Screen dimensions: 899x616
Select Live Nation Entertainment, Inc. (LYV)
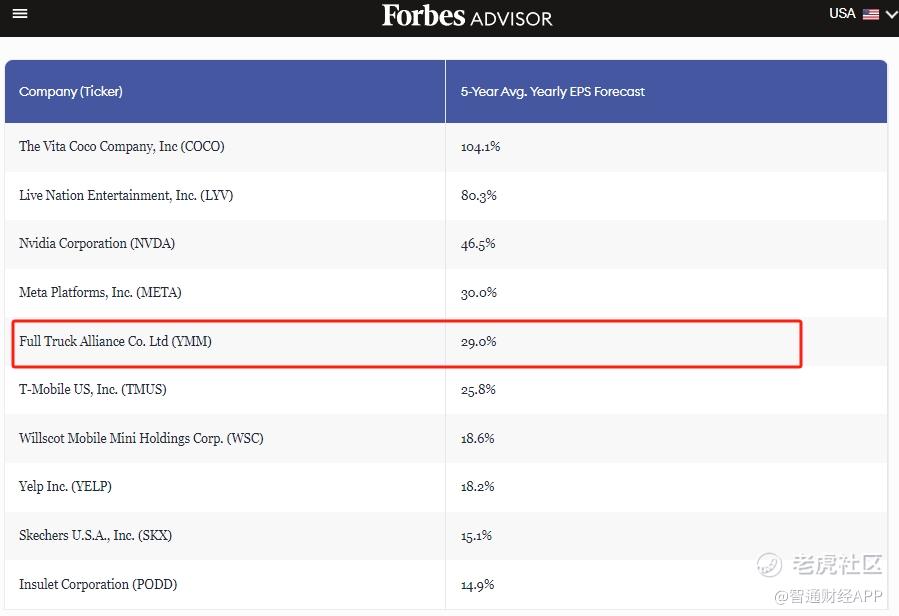[x=125, y=195]
